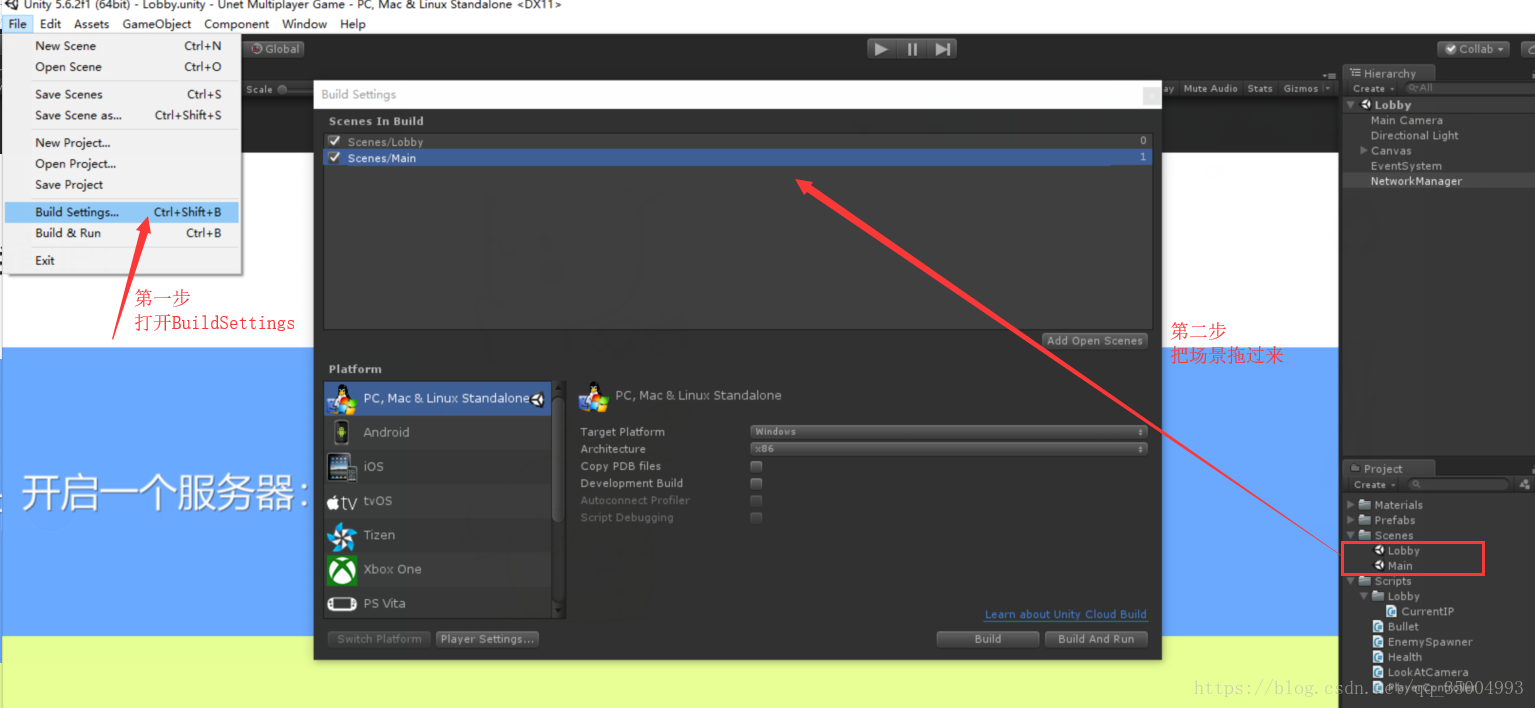This screenshot has width=1535, height=708.
Task: Choose Build Settings... menu item
Action: pos(121,212)
